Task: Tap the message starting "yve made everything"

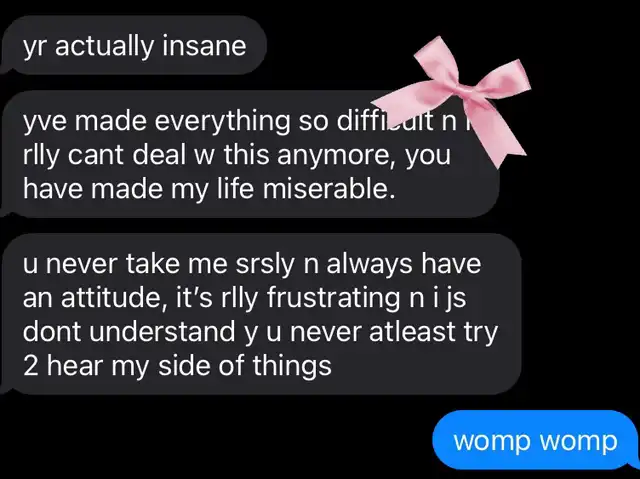Action: pyautogui.click(x=249, y=154)
